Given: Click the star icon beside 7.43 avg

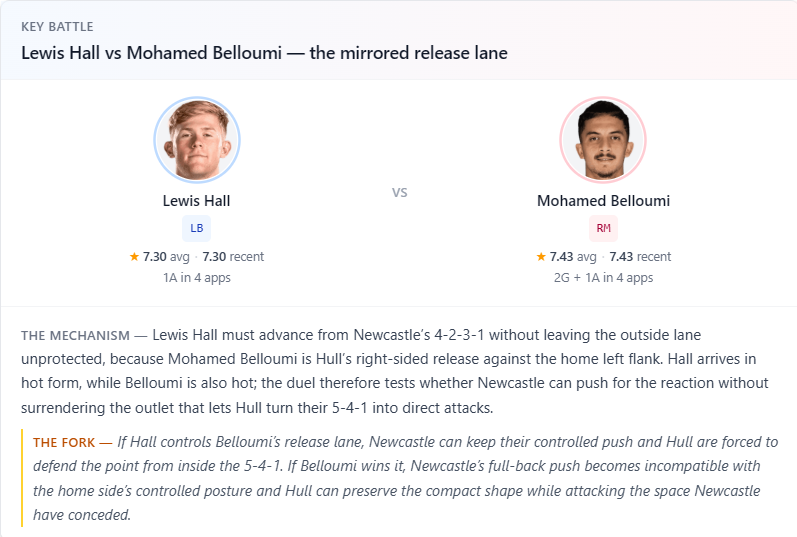Looking at the screenshot, I should click(x=541, y=256).
